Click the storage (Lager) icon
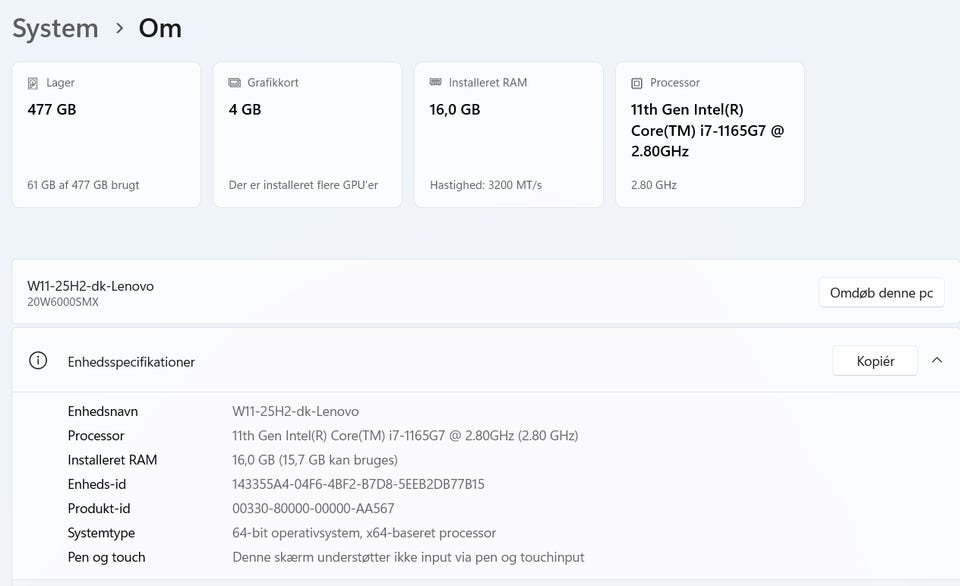 coord(34,83)
